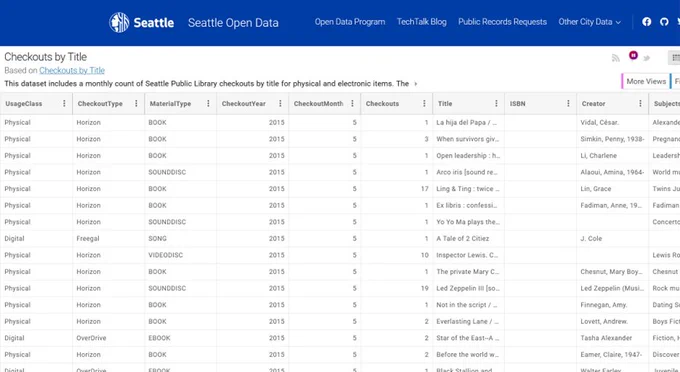Sort by the Title column header
680x372 pixels.
coord(445,104)
